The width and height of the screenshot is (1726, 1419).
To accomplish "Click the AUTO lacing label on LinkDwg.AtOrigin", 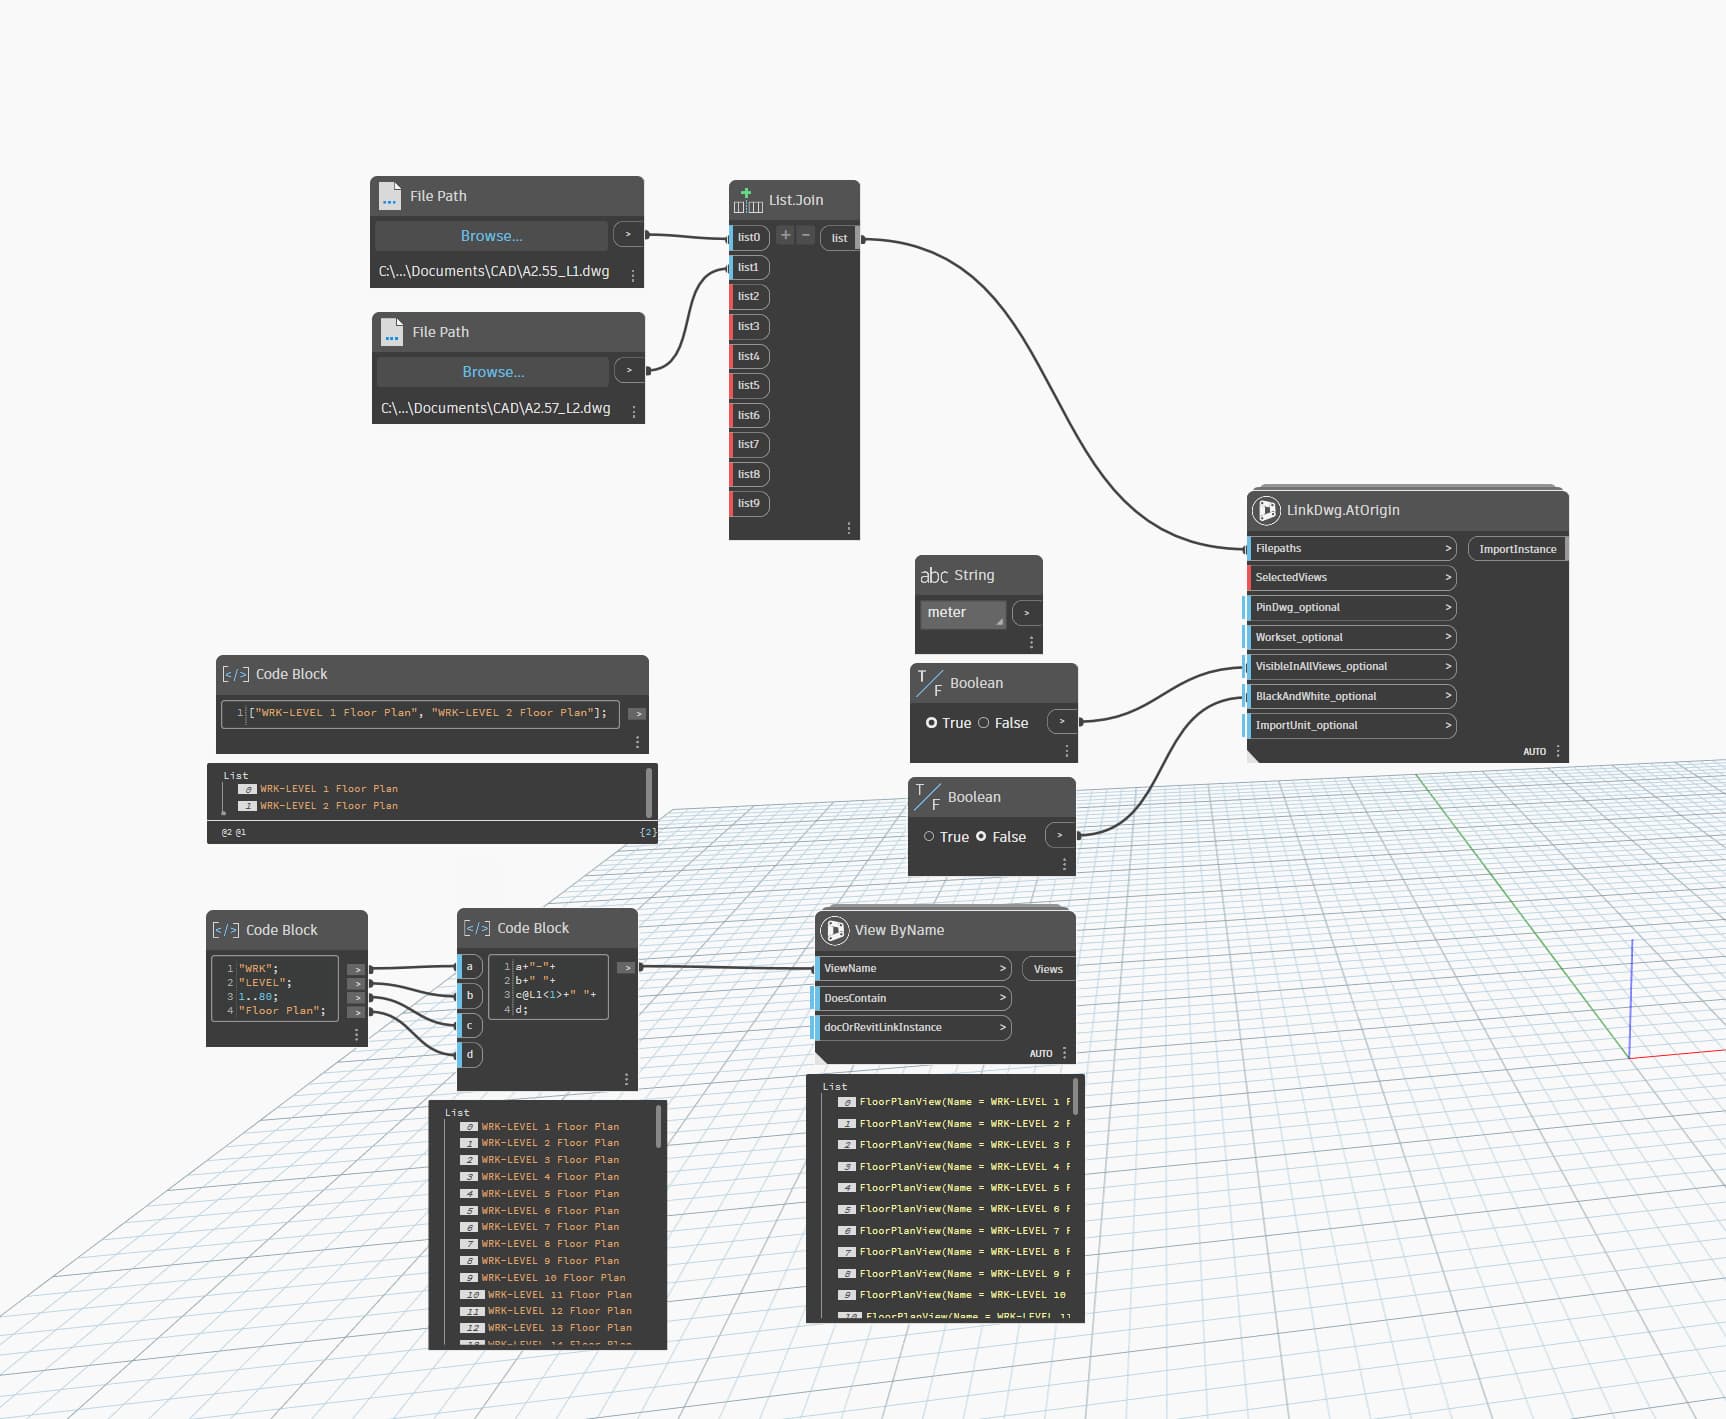I will (1534, 751).
